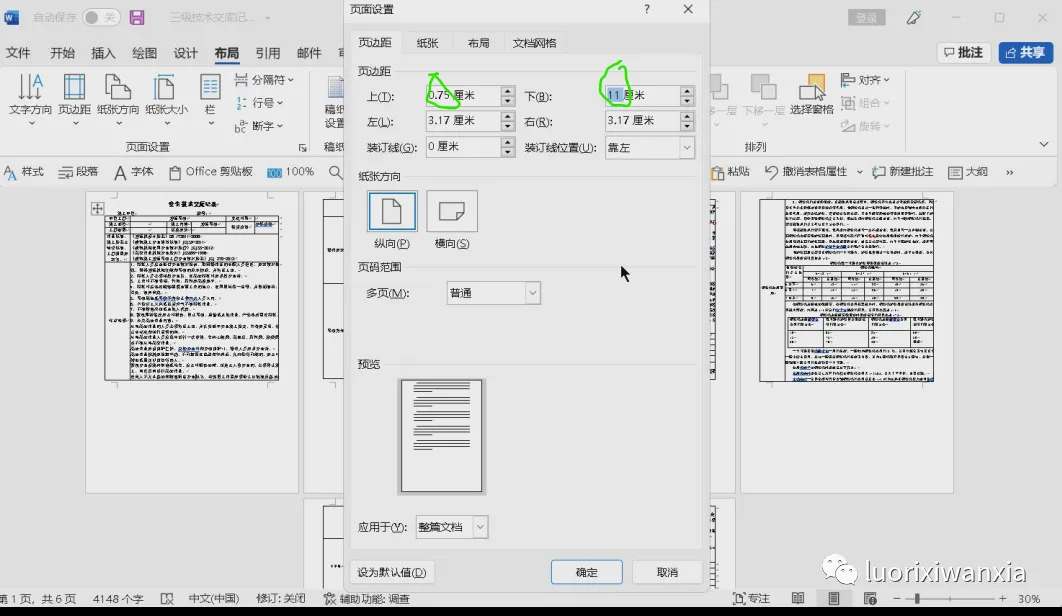Click the Share (共享) button
Viewport: 1062px width, 616px height.
click(1026, 52)
